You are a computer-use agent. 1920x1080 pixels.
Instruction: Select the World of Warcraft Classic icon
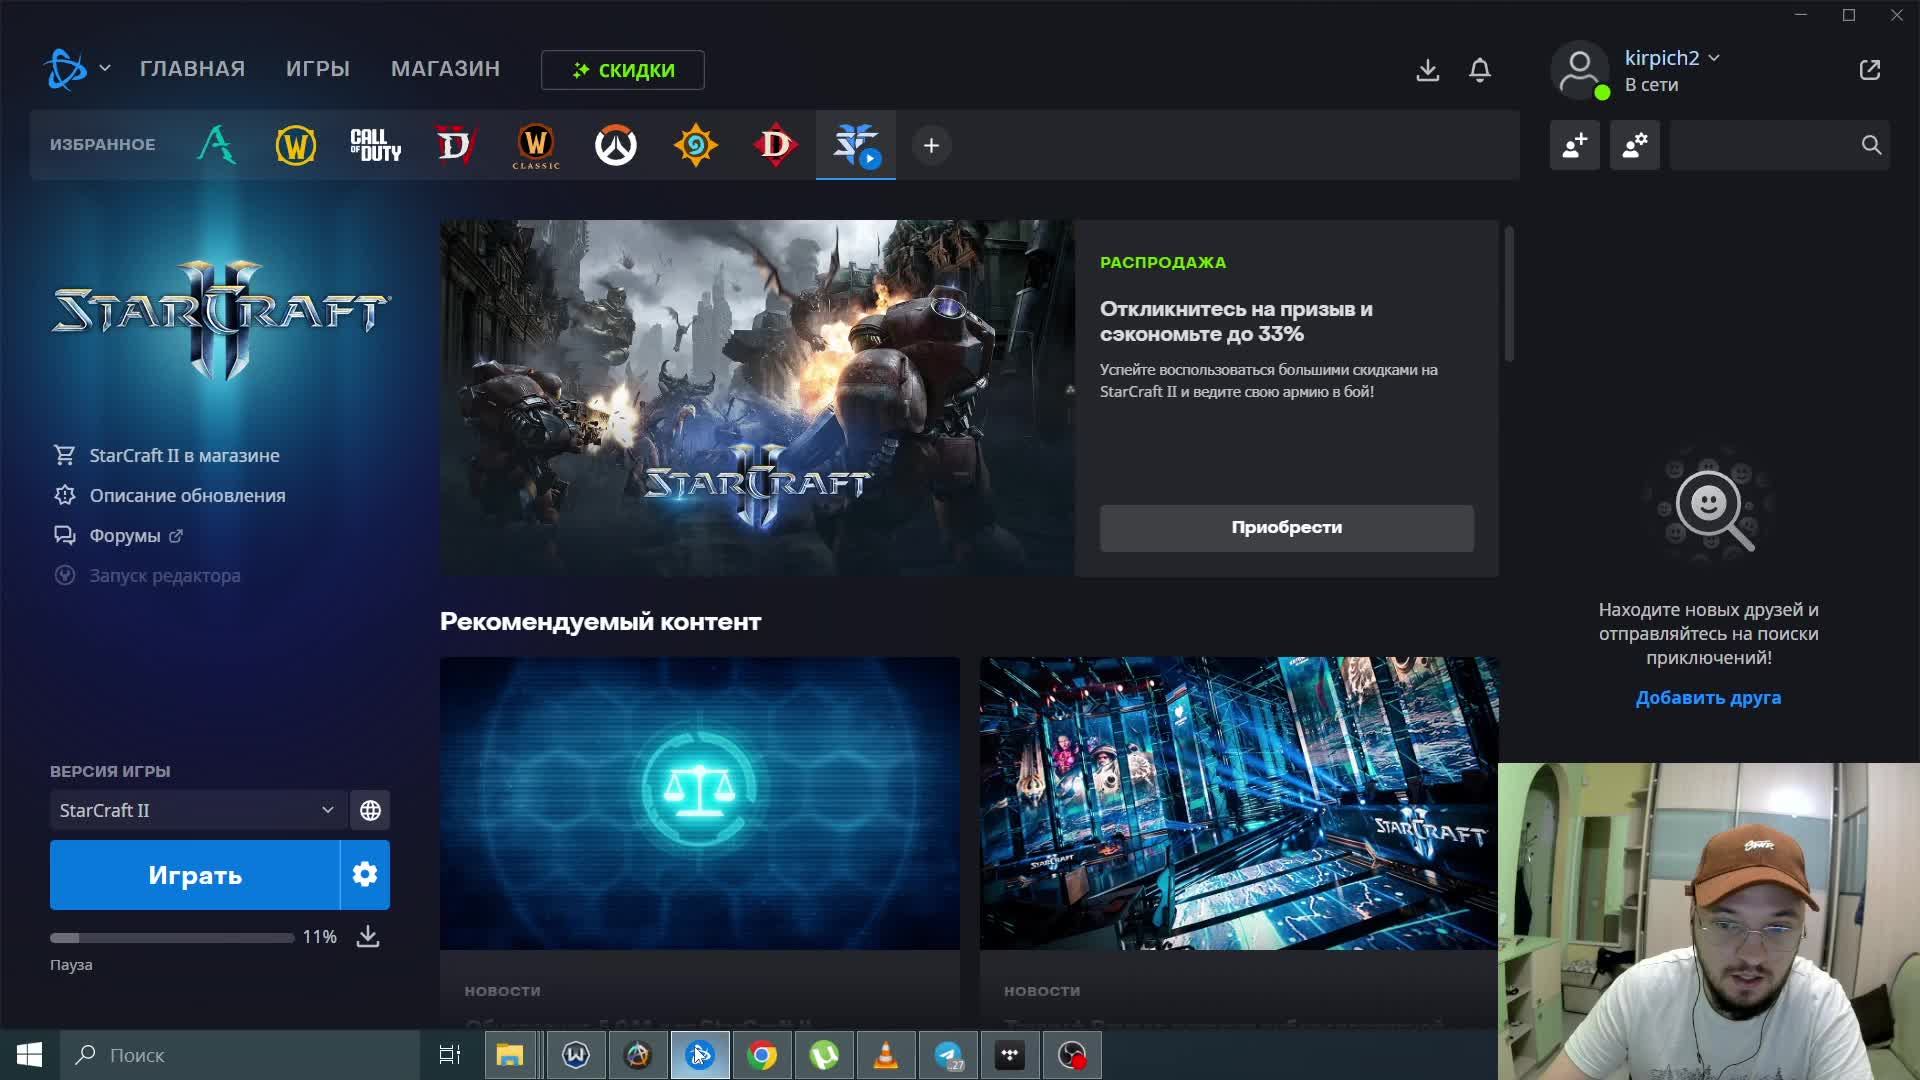pos(536,145)
